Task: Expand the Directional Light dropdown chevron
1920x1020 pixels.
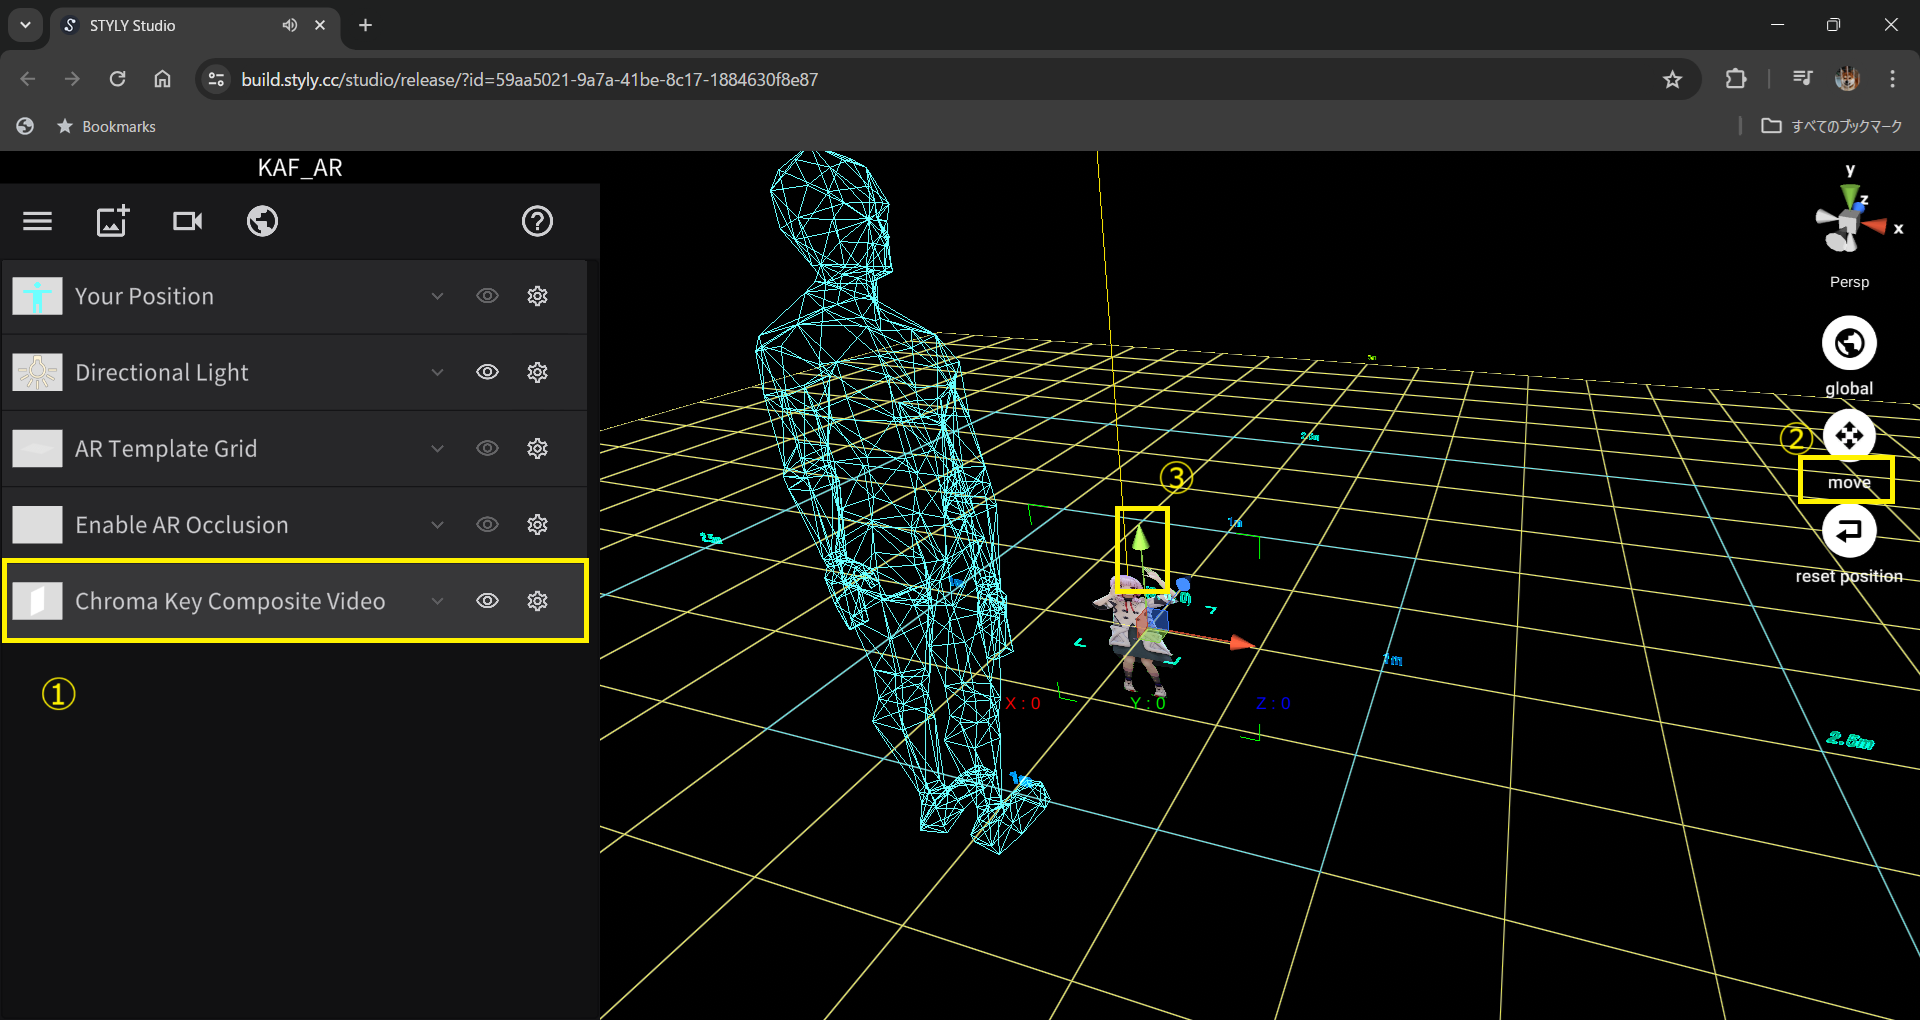Action: tap(437, 372)
